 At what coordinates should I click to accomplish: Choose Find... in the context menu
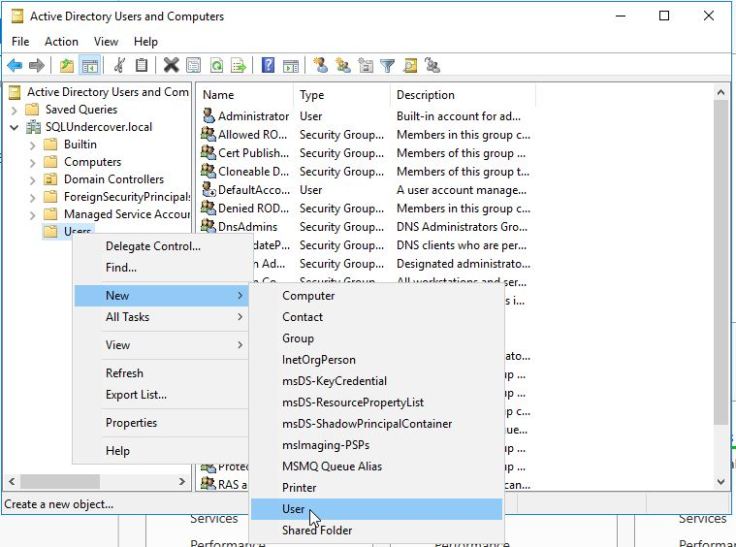(x=161, y=268)
